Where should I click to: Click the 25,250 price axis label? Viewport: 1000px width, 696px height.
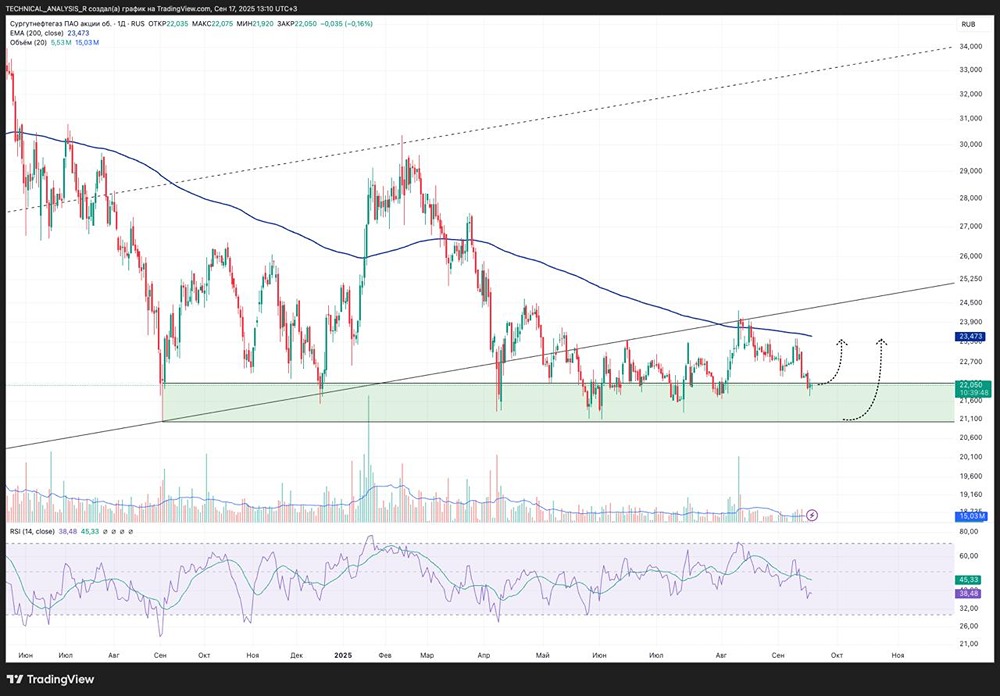point(972,279)
